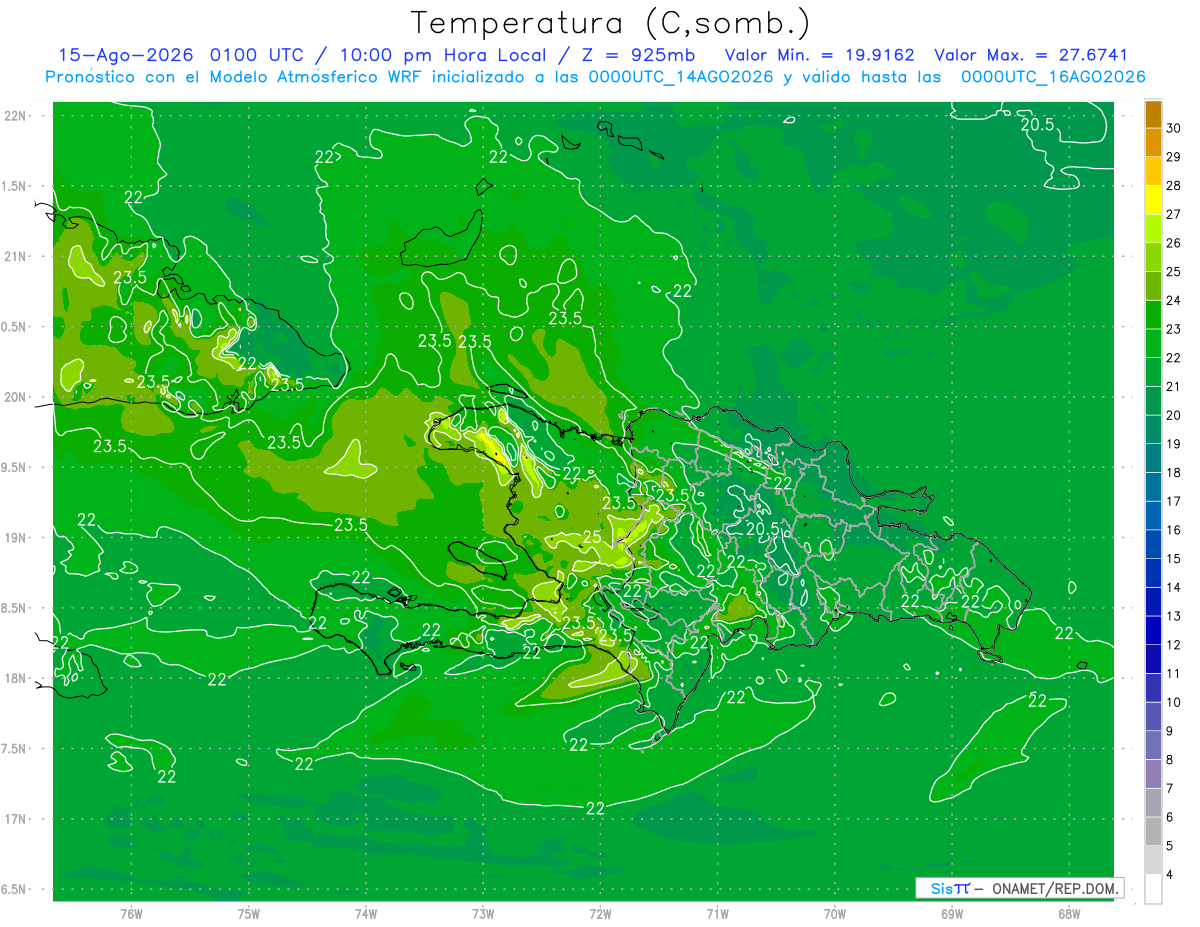Viewport: 1200px width, 927px height.
Task: Select the 17N latitude axis label
Action: coord(17,819)
